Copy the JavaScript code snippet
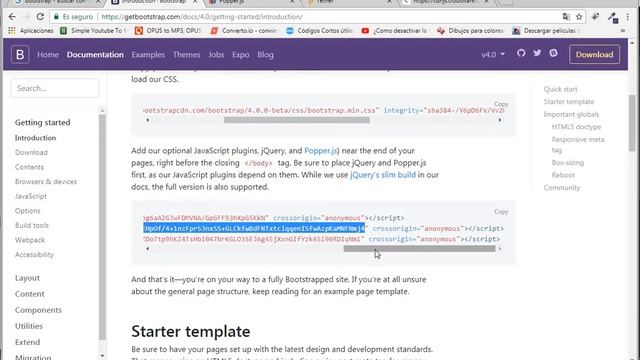 pos(501,211)
